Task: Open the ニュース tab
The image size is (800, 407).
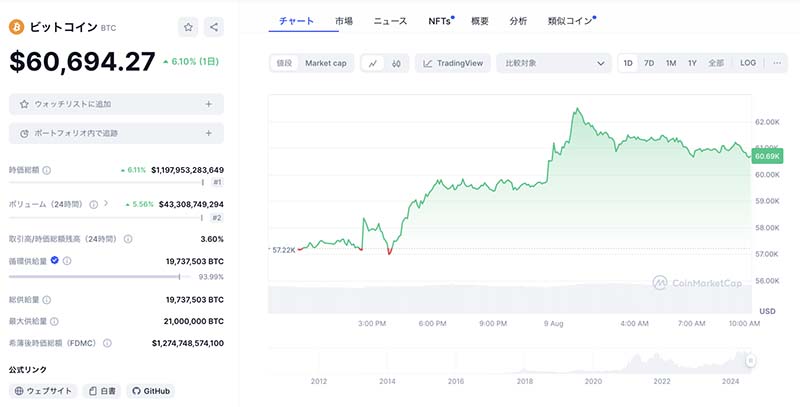Action: coord(390,21)
